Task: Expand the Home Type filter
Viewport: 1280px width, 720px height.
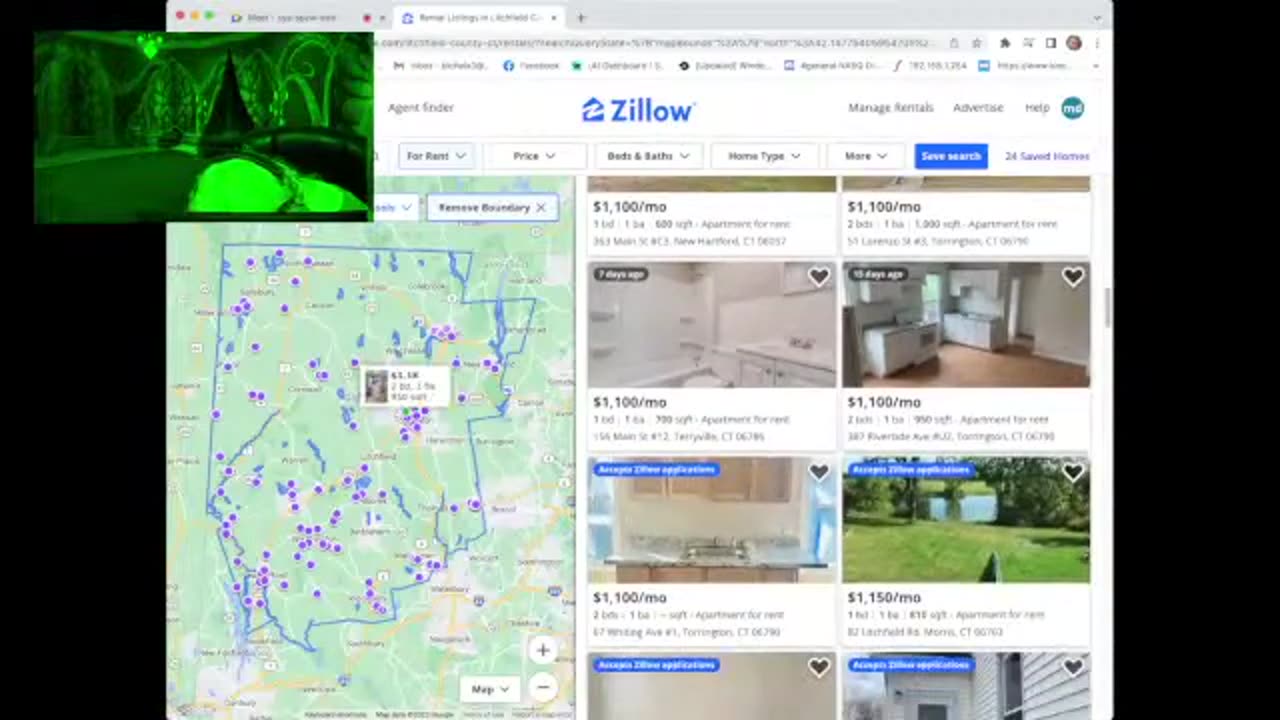Action: tap(764, 156)
